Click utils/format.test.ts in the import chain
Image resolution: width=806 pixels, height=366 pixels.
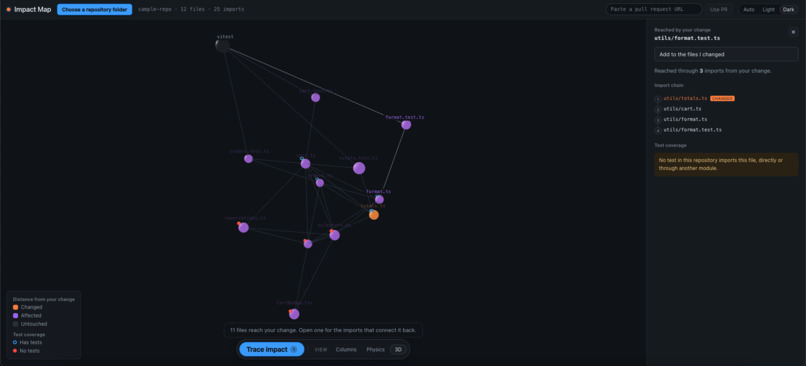692,130
